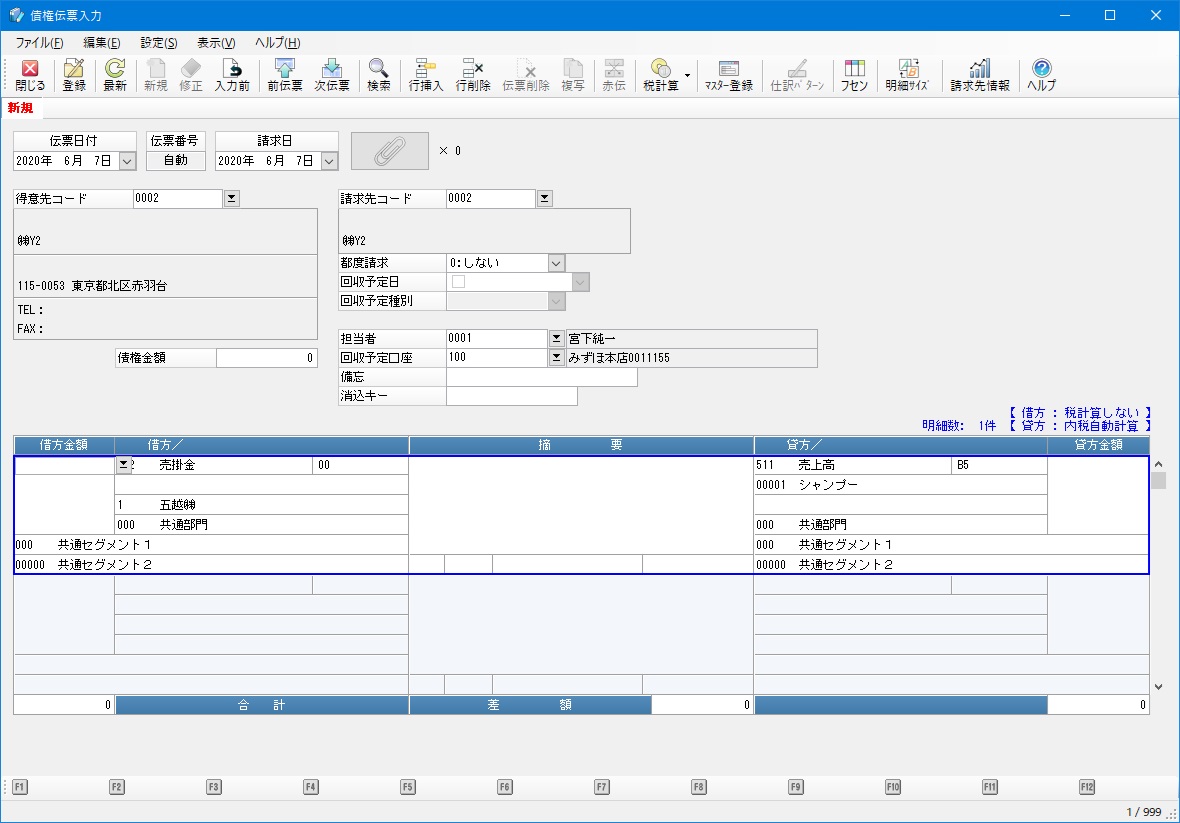Screen dimensions: 1180x823
Task: Expand the 回収予定口座 lookup dropdown
Action: [556, 357]
